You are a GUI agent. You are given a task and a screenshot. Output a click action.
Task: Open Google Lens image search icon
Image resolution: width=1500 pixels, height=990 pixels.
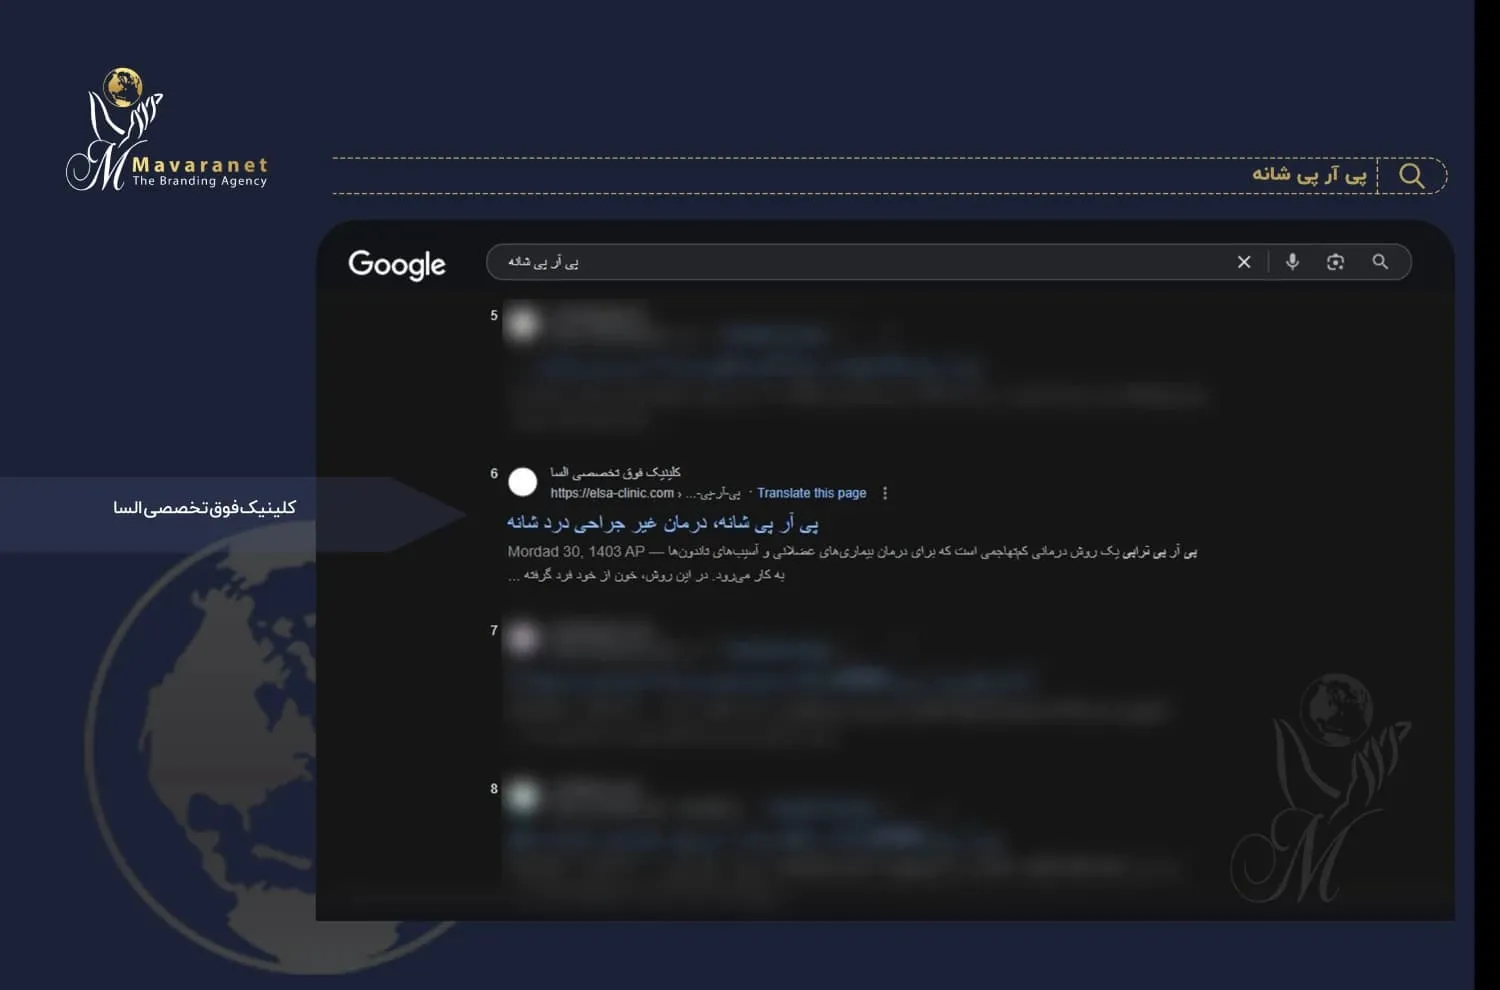(1335, 262)
